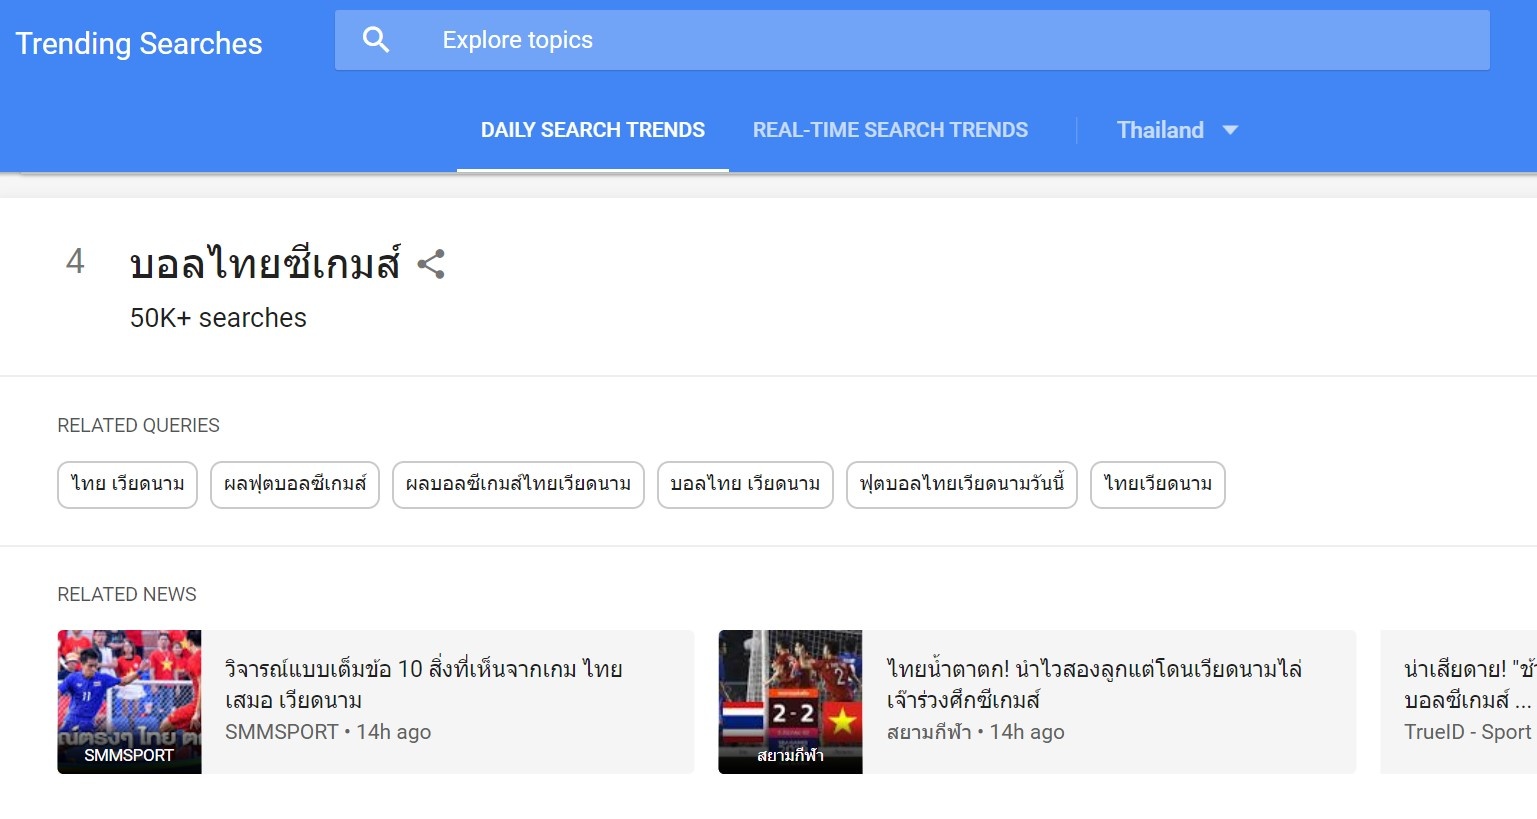Click the Trending Searches header link
Screen dimensions: 1537x819
click(x=138, y=43)
